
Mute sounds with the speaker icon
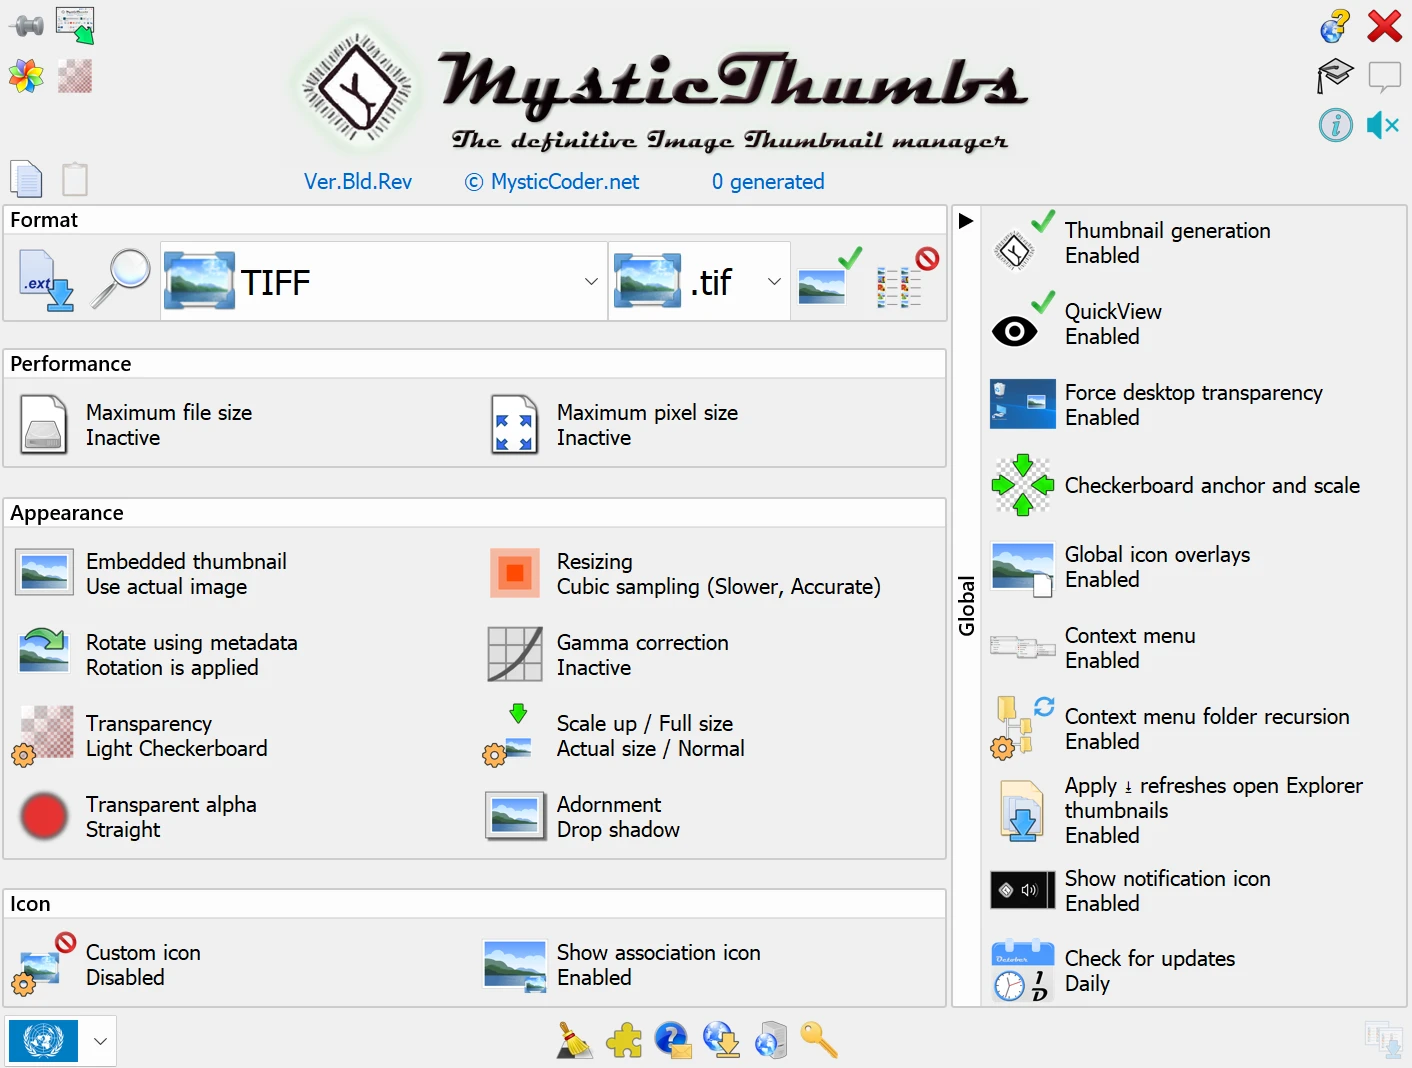(x=1384, y=125)
